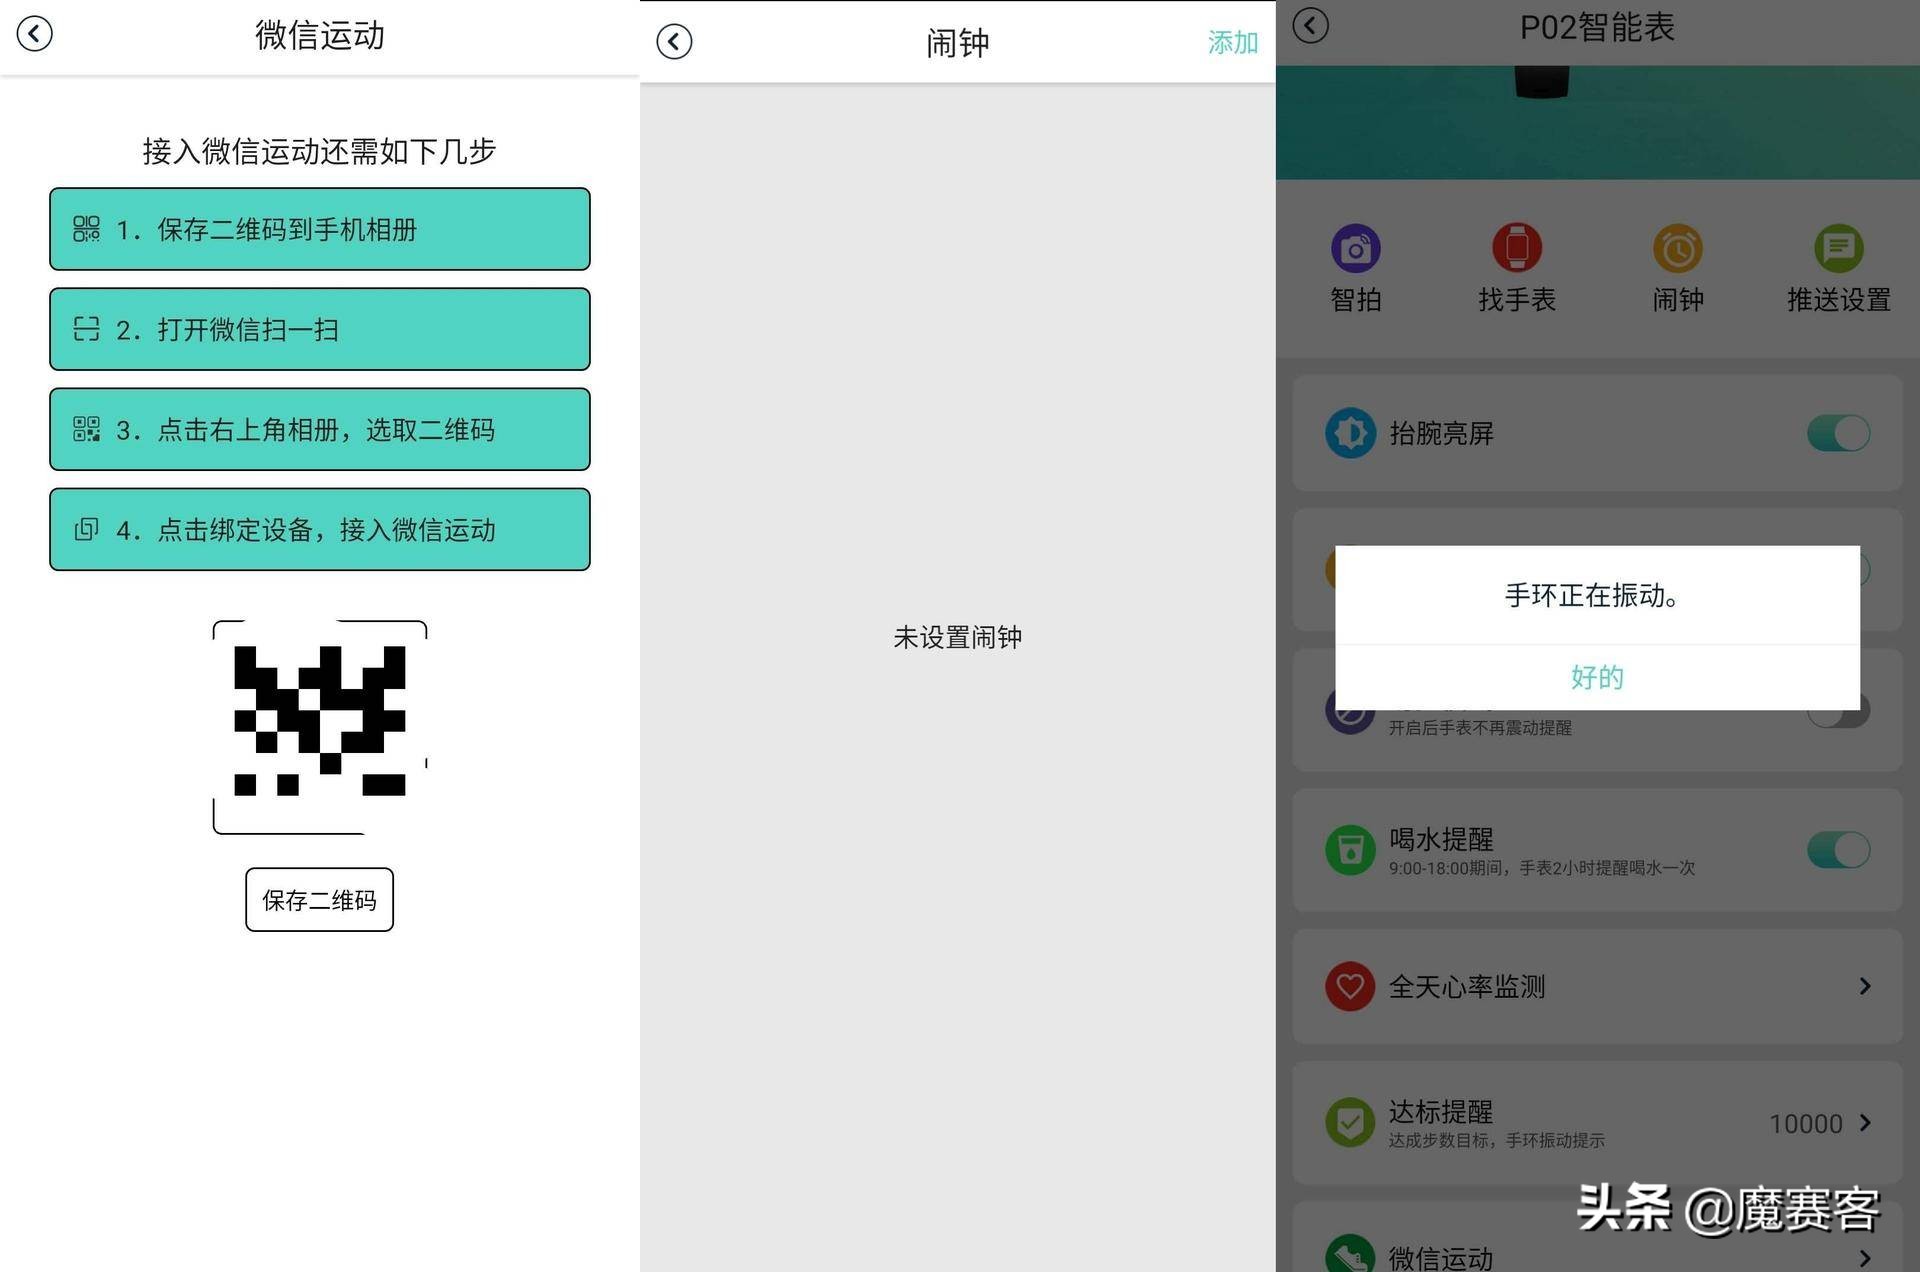
Task: Tap the heart icon beside 全天心率监测
Action: coord(1350,987)
